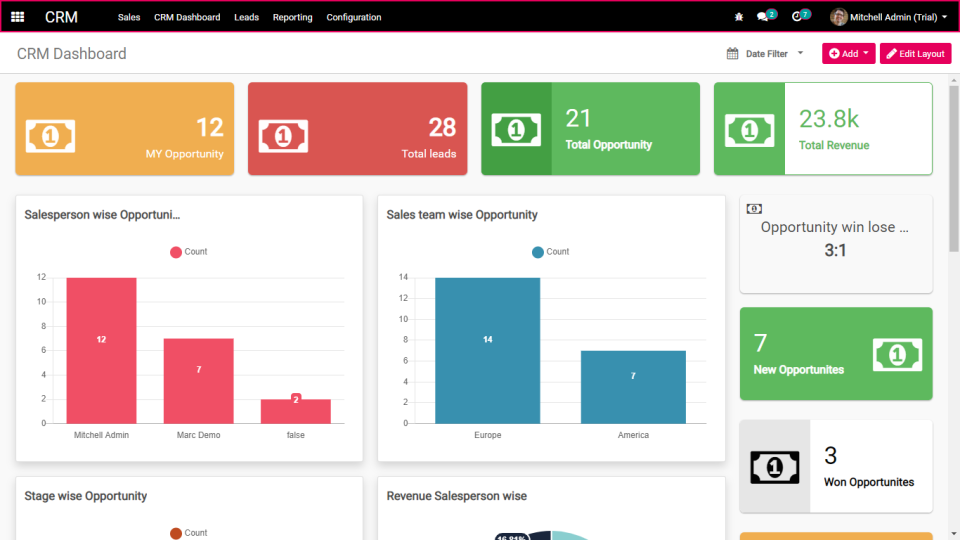Click the CRM app title link
This screenshot has height=540, width=960.
coord(61,17)
